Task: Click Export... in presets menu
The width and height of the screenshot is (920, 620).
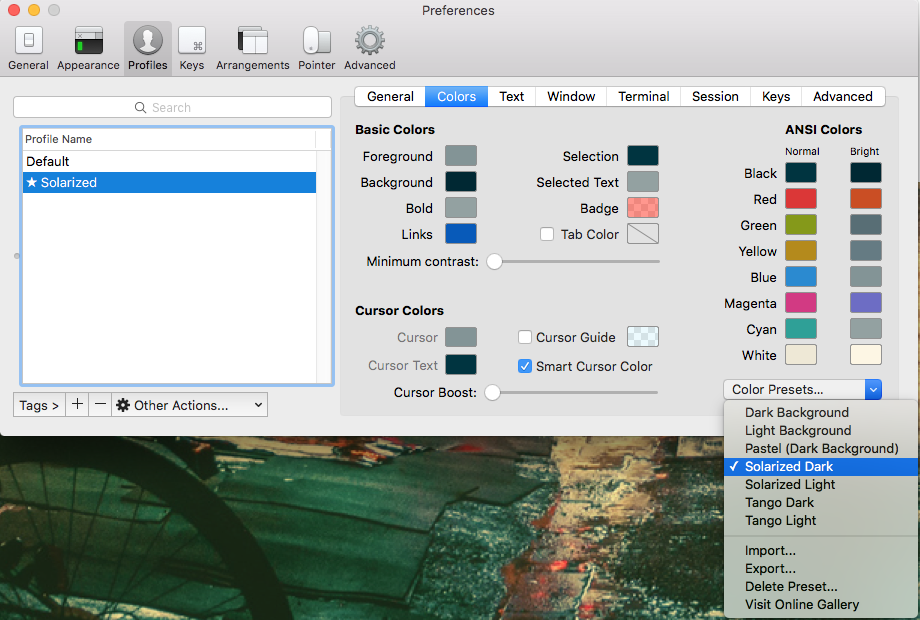Action: 821,569
